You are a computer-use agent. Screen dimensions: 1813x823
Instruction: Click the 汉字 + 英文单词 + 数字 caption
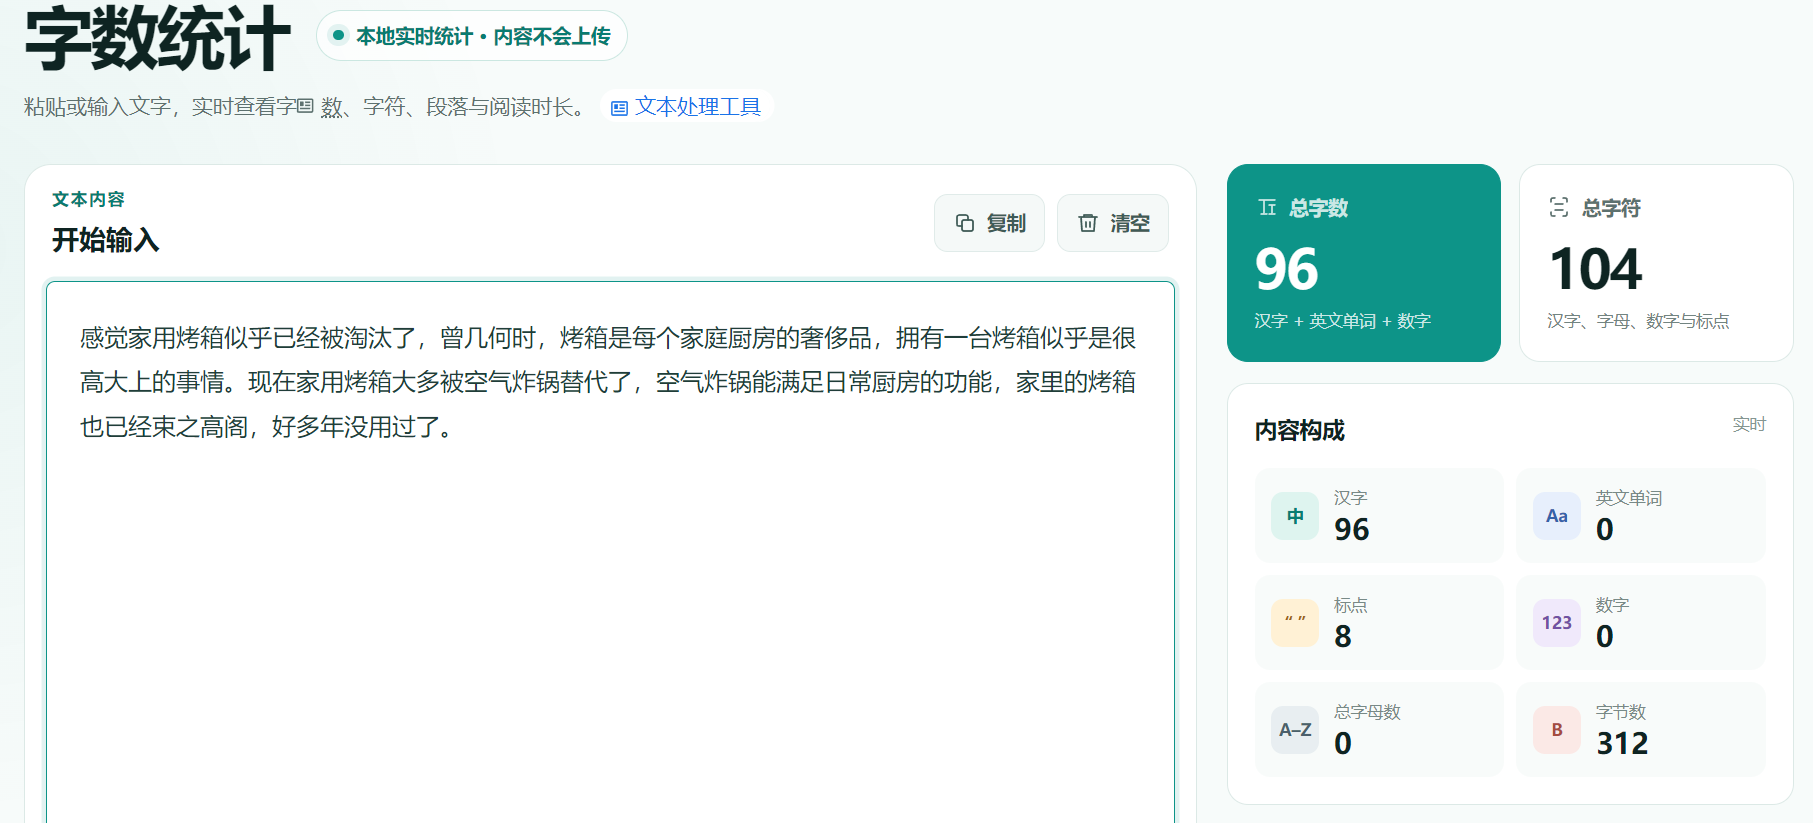(1343, 321)
